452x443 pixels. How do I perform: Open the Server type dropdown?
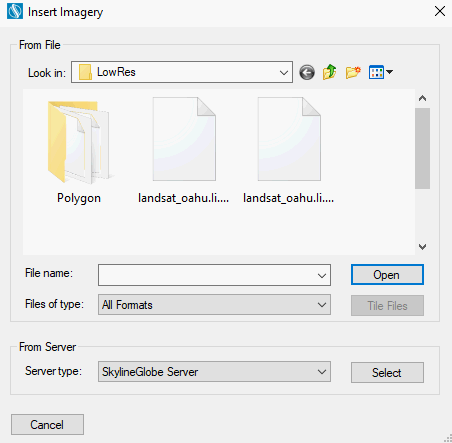click(214, 372)
